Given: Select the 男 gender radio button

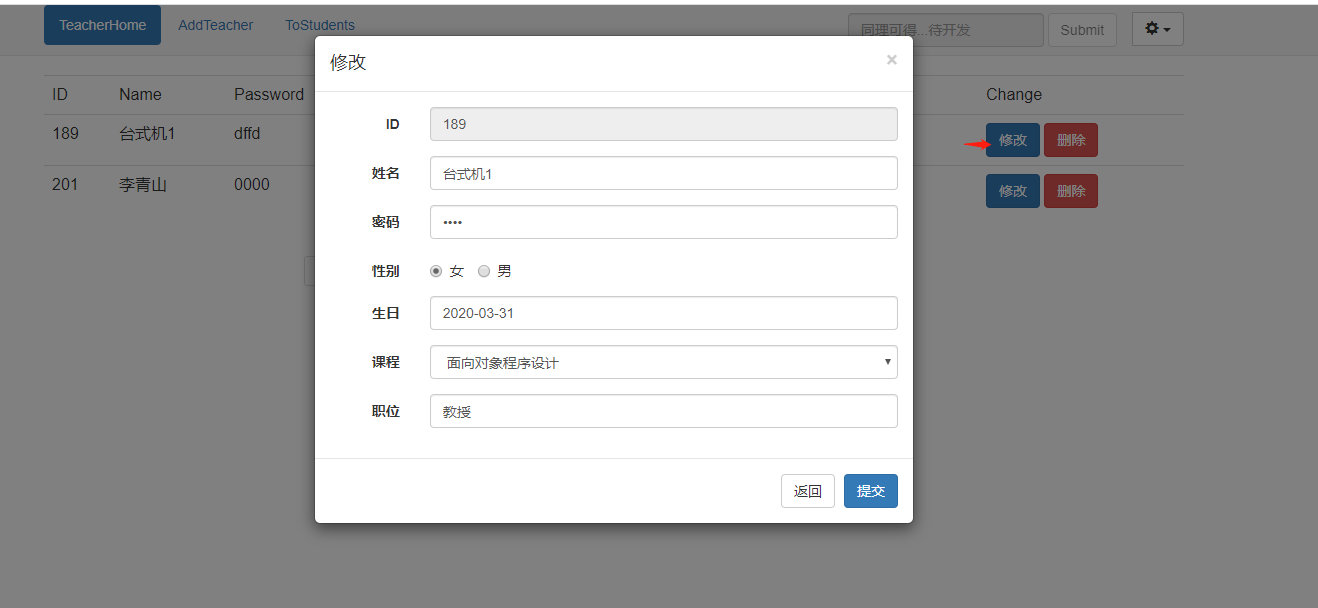Looking at the screenshot, I should (484, 271).
